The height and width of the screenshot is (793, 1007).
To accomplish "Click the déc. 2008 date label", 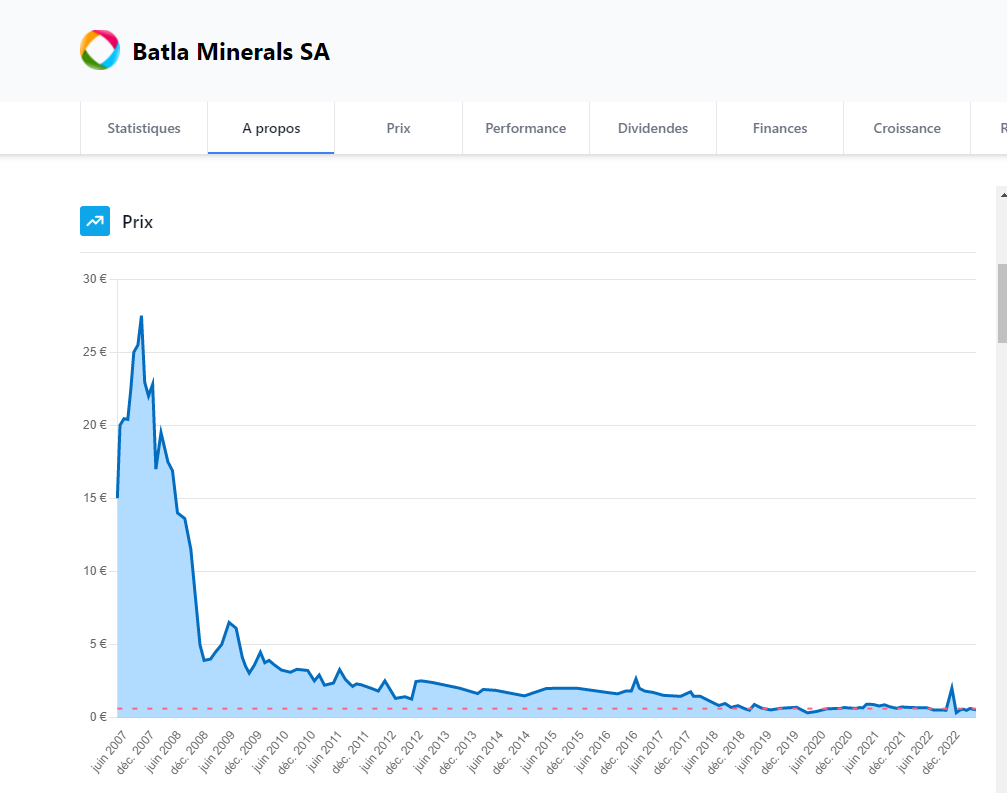I will [x=189, y=751].
